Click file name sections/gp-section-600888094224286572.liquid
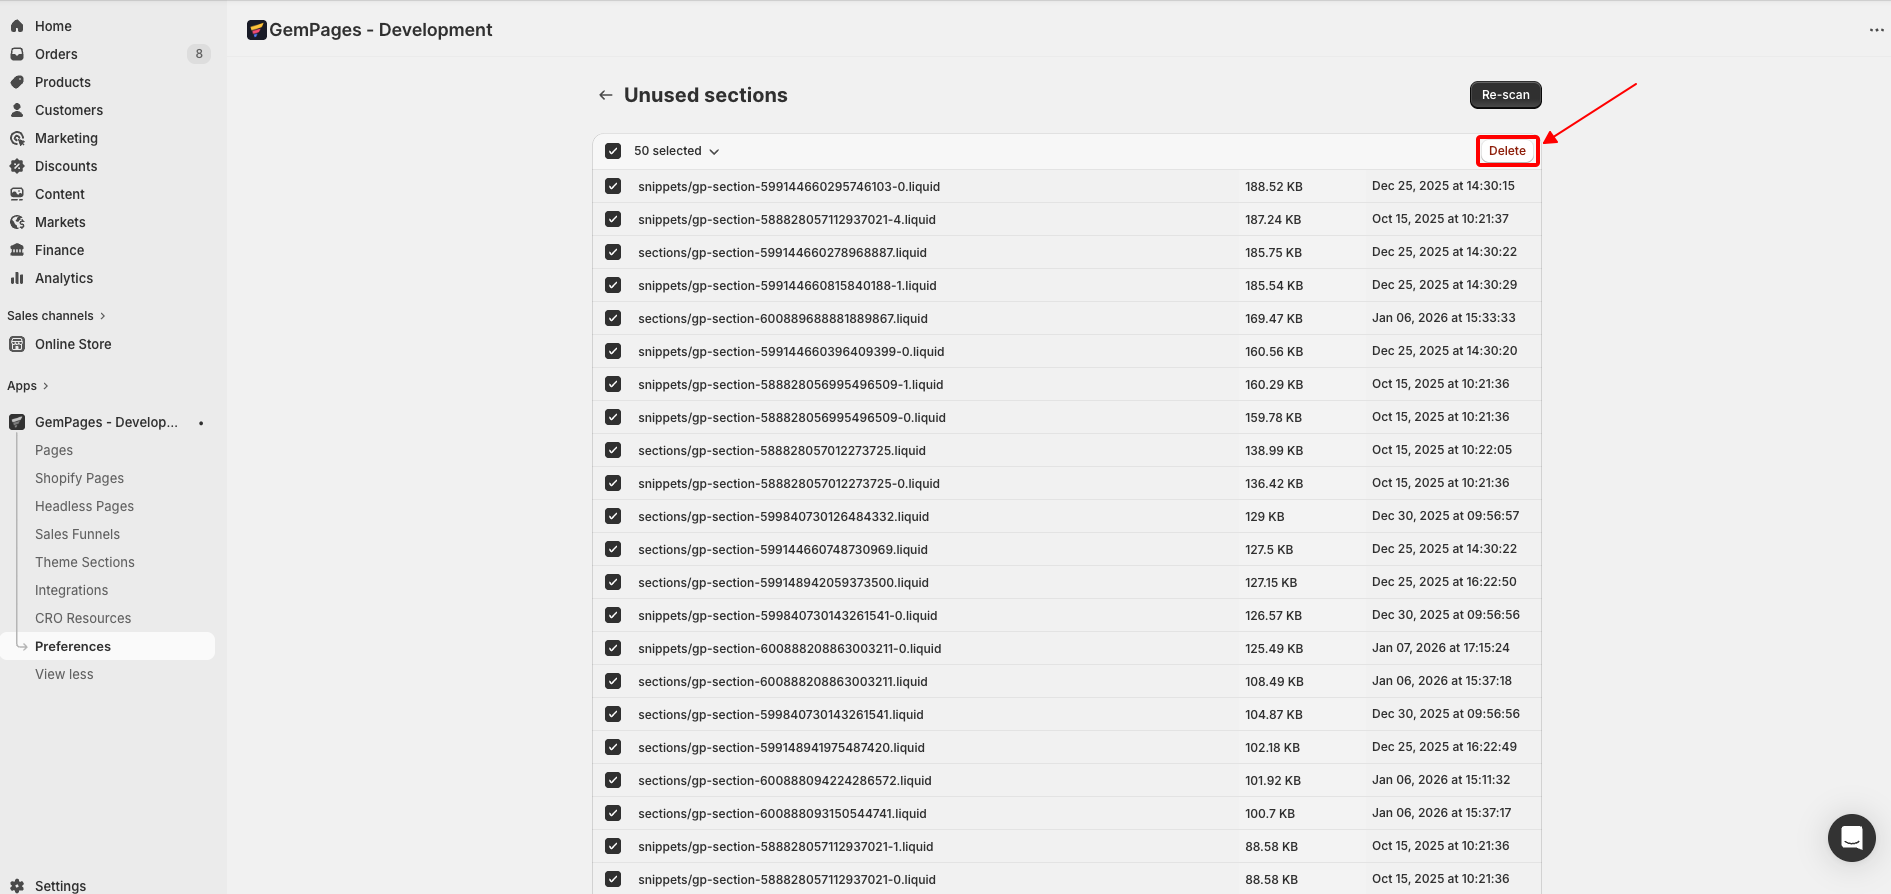 (x=784, y=780)
